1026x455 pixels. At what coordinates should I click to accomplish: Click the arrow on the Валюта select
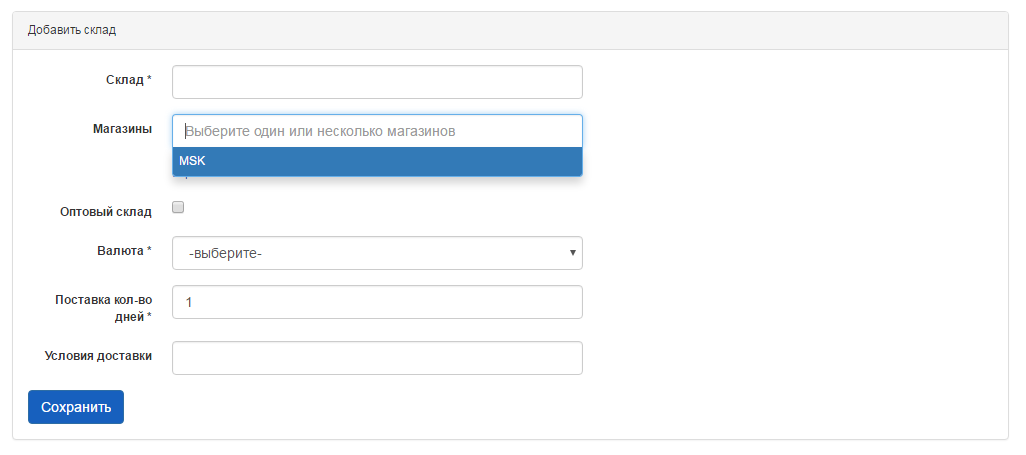coord(573,253)
